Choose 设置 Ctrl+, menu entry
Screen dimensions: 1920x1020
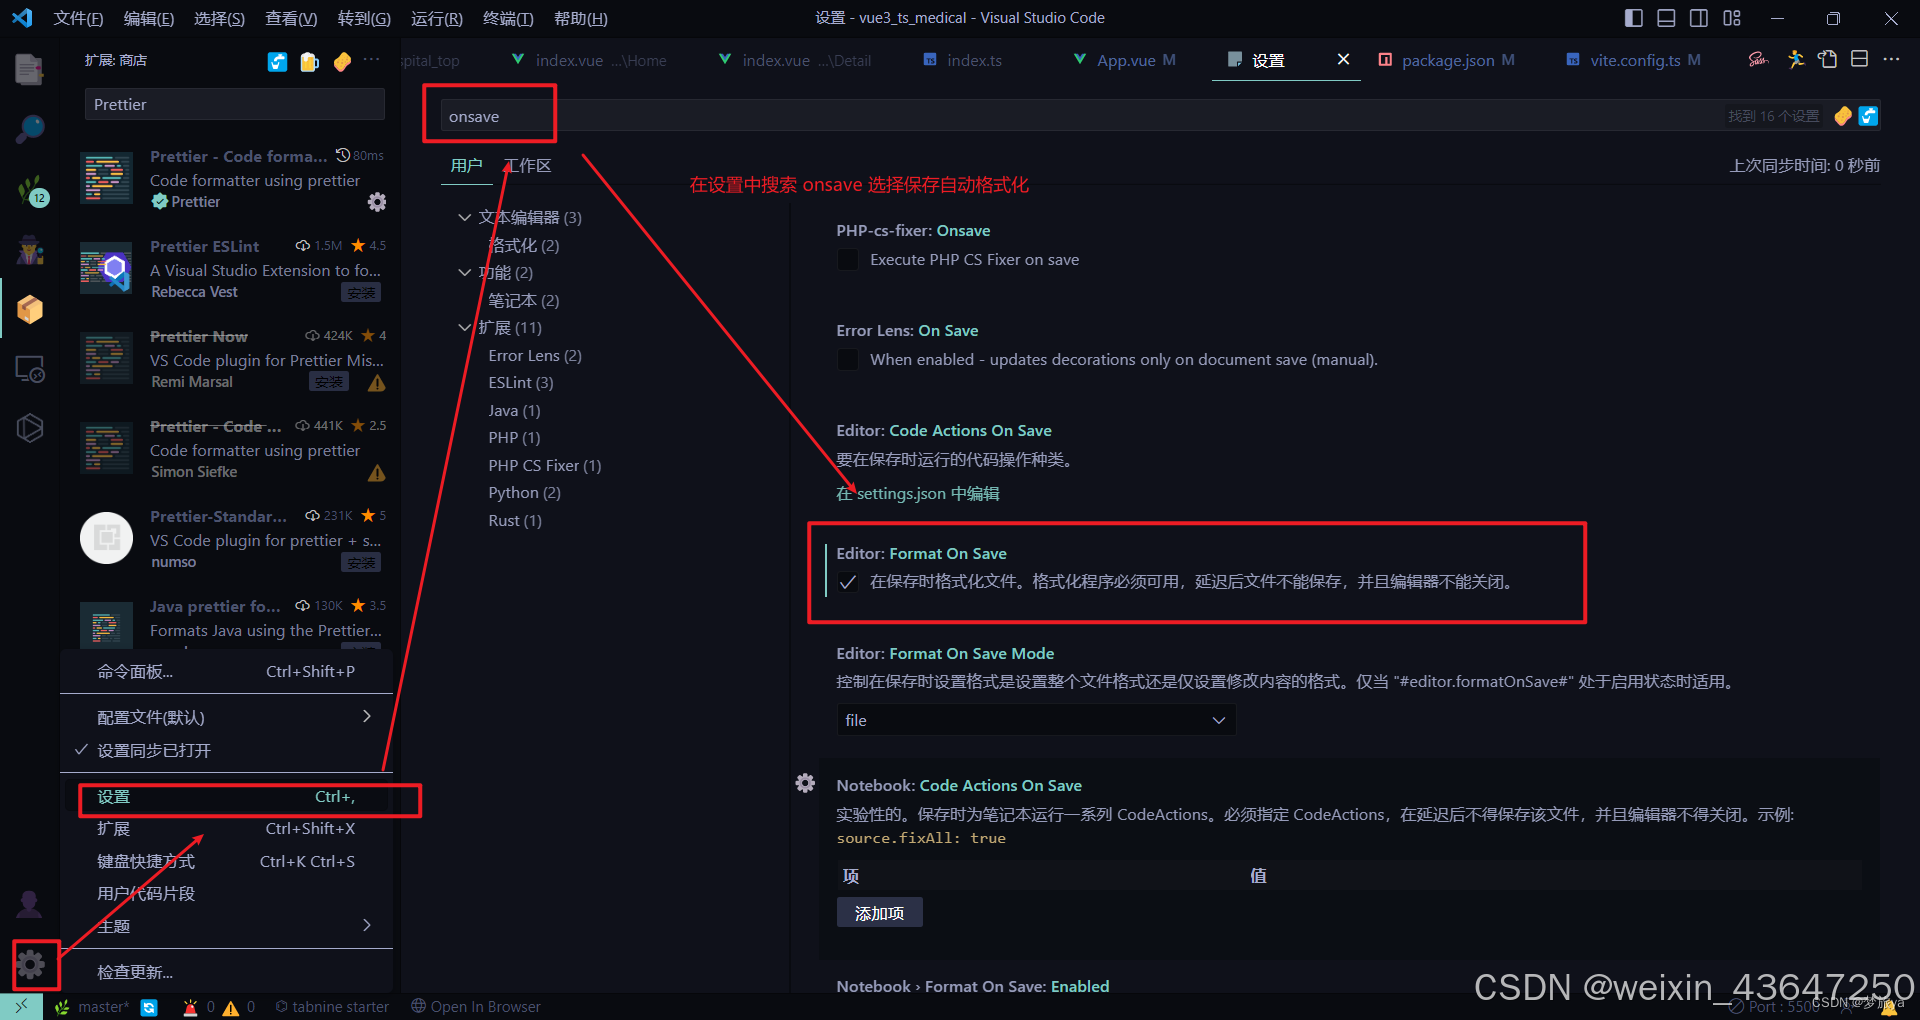[x=227, y=797]
